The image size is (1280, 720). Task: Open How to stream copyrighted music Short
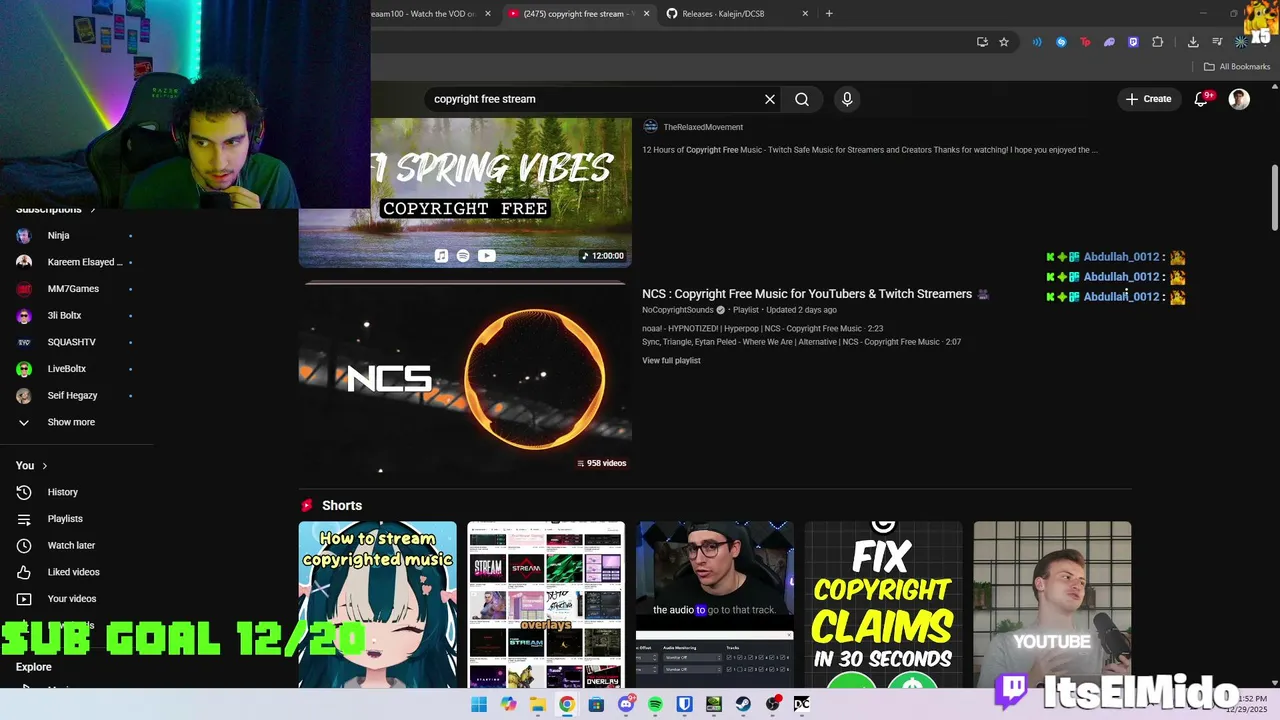pos(377,604)
